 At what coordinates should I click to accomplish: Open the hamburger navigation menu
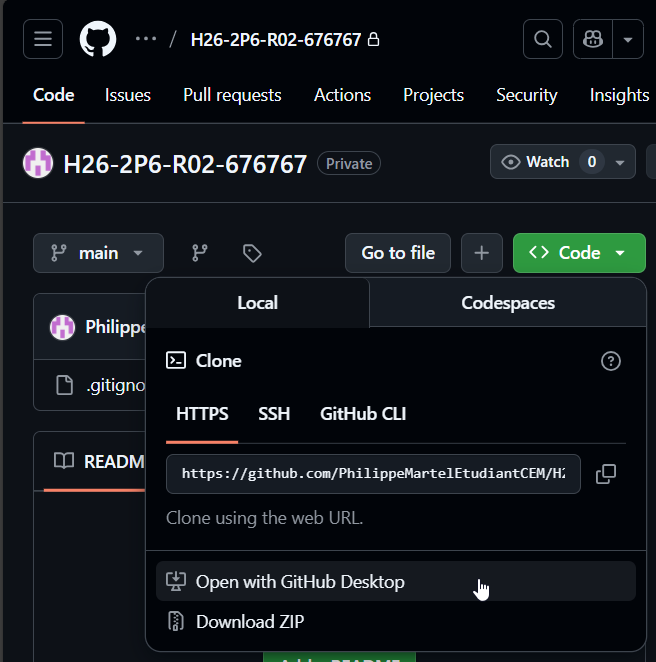tap(42, 39)
